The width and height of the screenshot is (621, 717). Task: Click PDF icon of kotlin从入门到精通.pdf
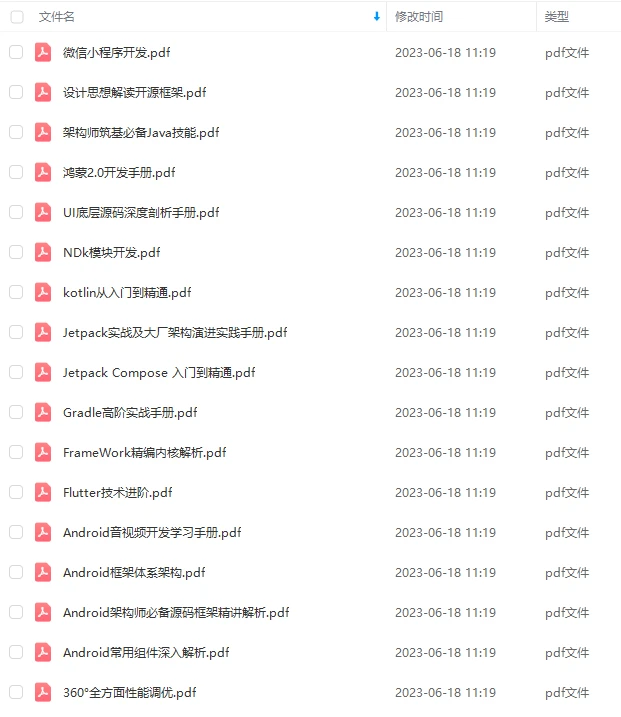click(x=43, y=292)
